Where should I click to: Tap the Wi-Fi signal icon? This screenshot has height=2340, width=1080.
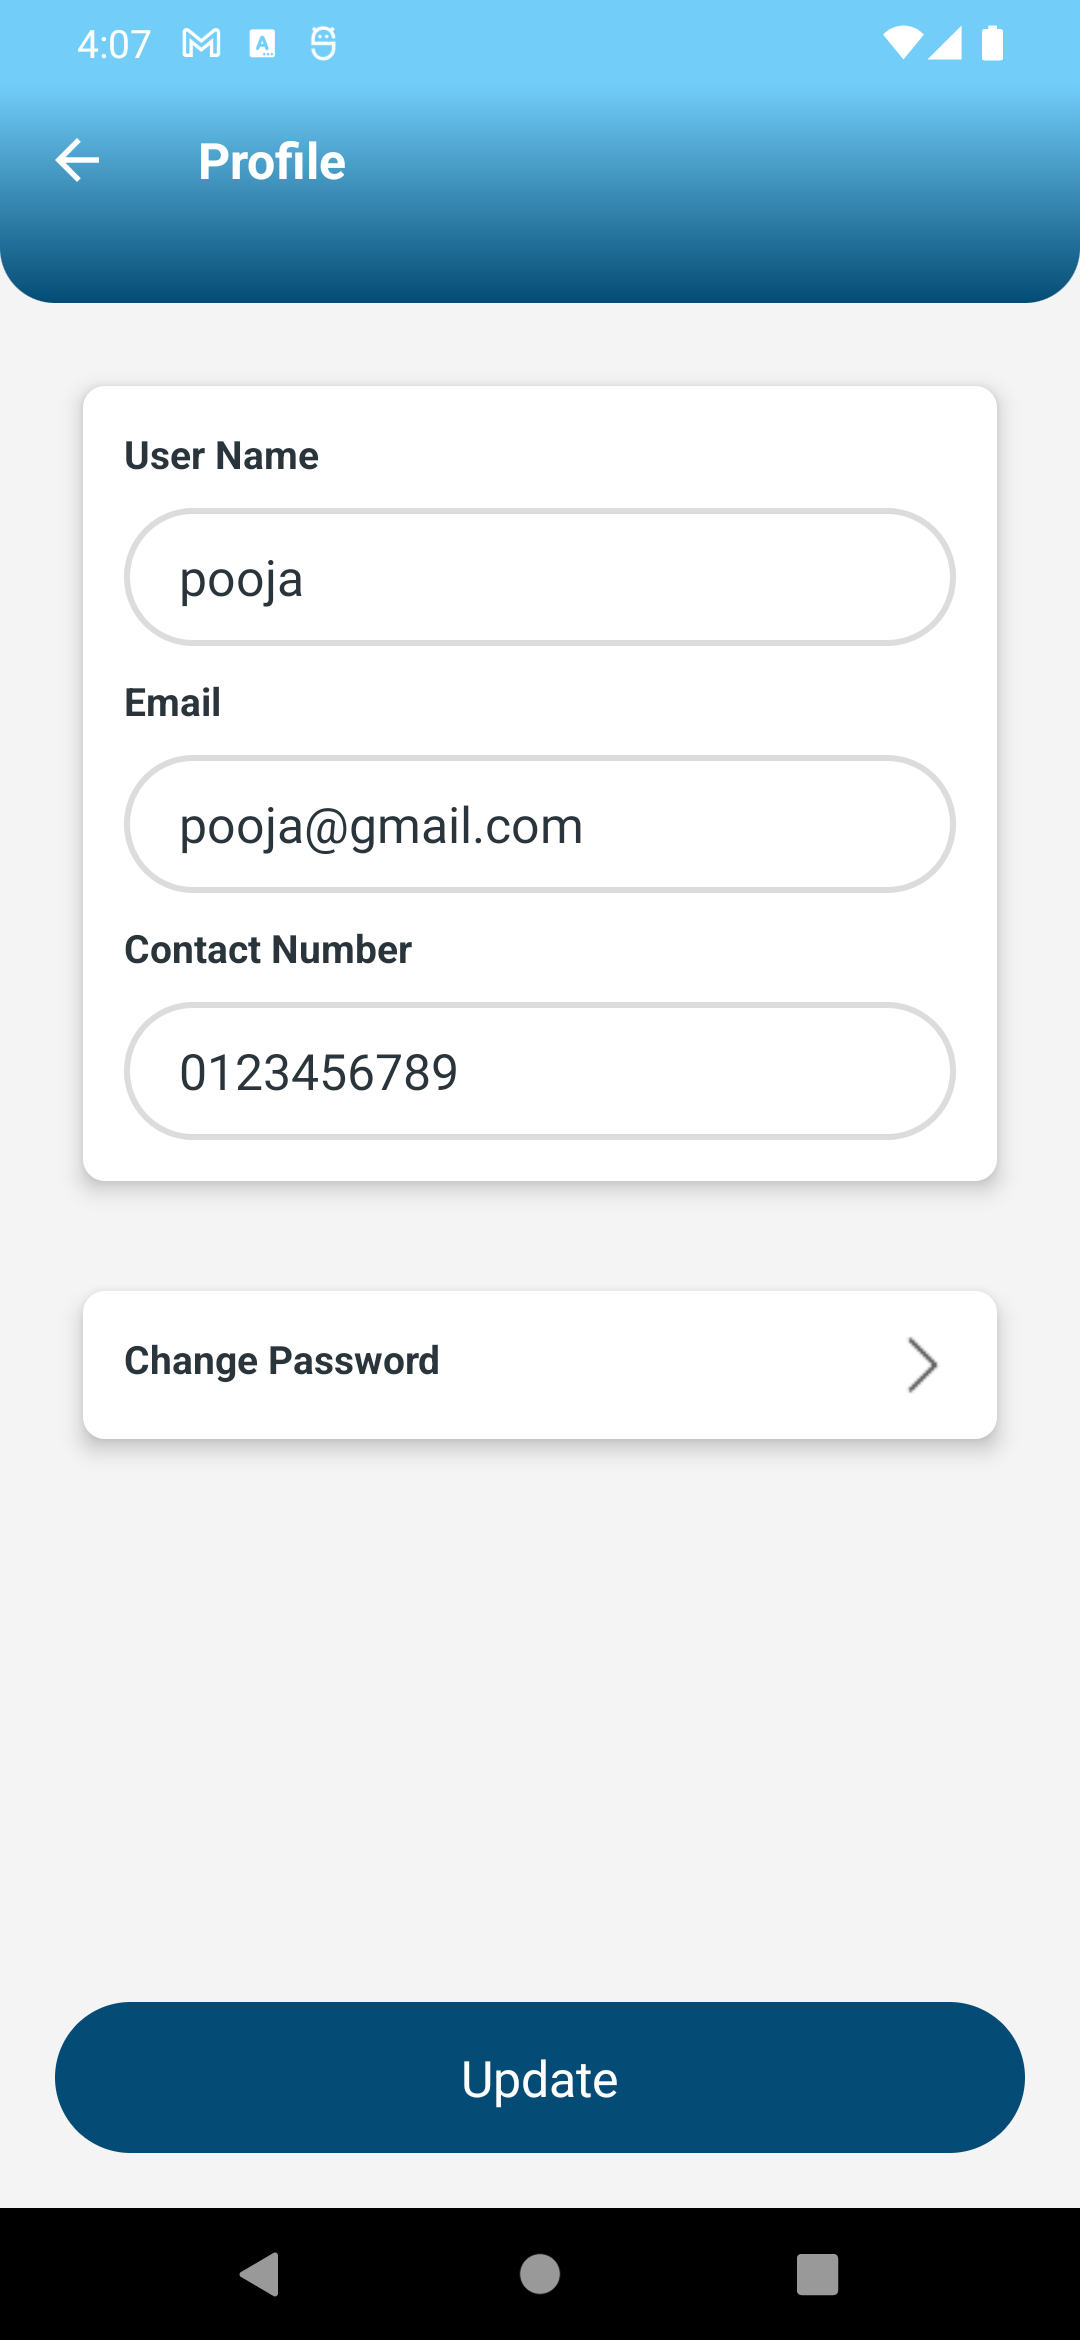point(902,43)
